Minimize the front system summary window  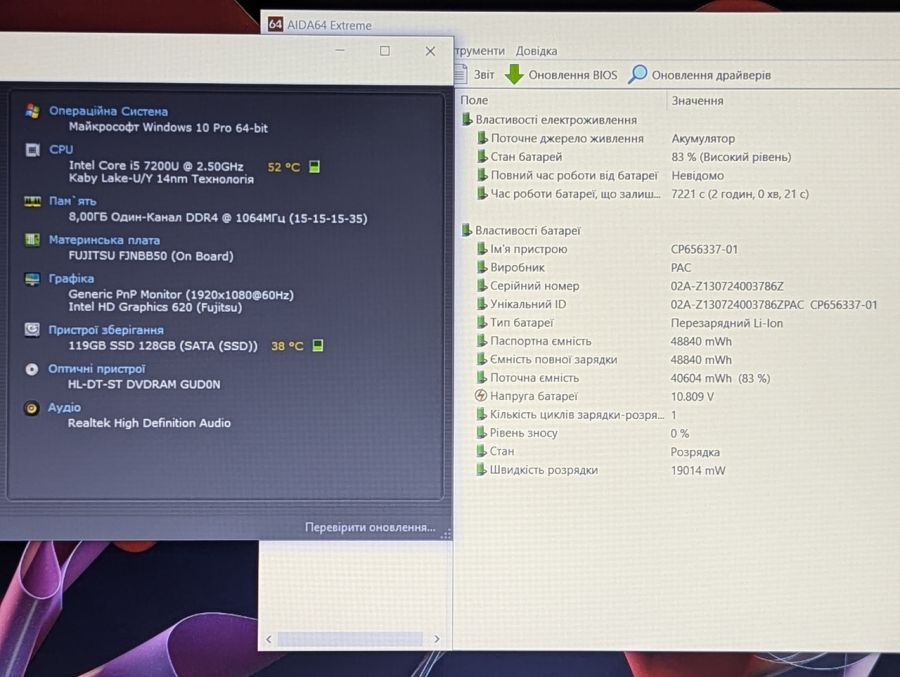(x=340, y=50)
